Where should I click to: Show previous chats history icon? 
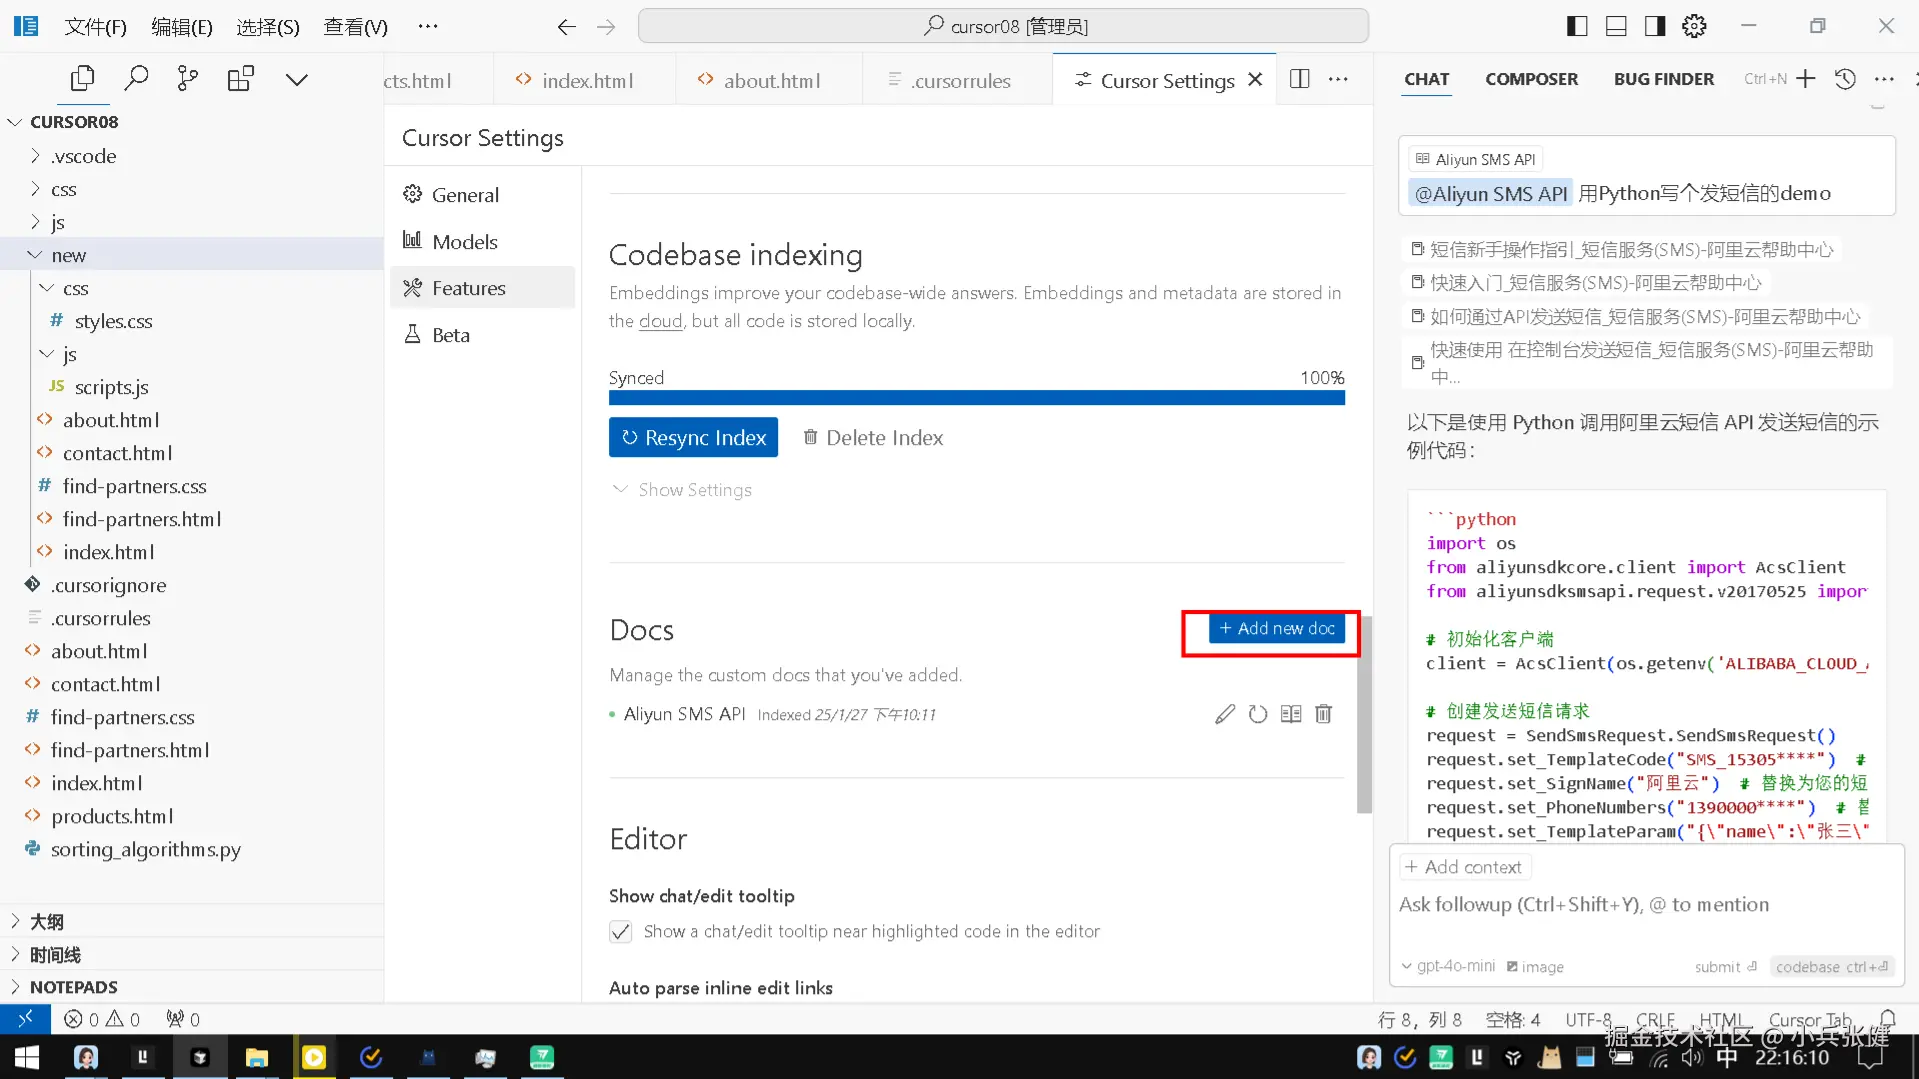click(x=1845, y=79)
